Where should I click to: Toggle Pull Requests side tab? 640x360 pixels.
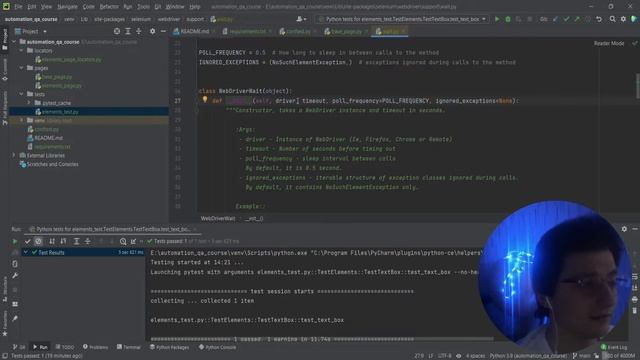coord(4,107)
